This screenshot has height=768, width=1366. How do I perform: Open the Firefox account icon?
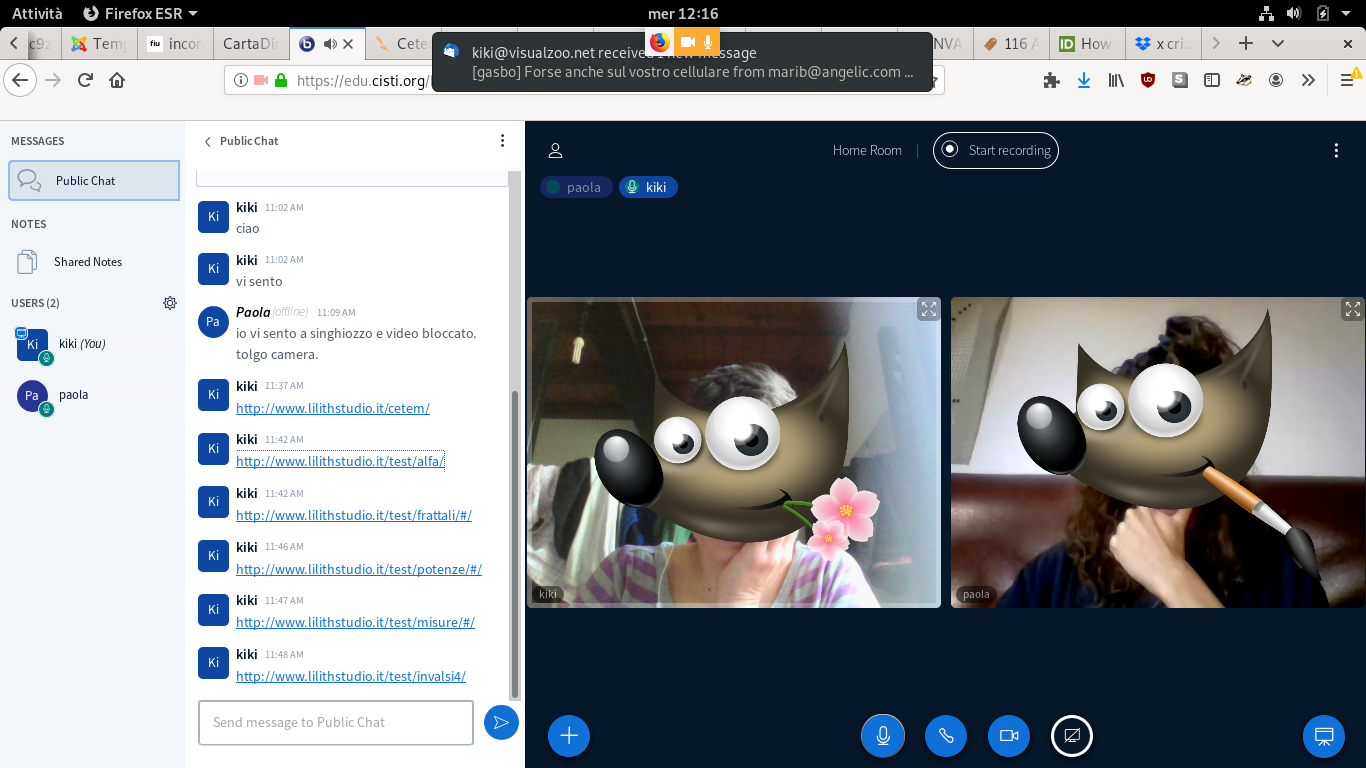click(1276, 81)
